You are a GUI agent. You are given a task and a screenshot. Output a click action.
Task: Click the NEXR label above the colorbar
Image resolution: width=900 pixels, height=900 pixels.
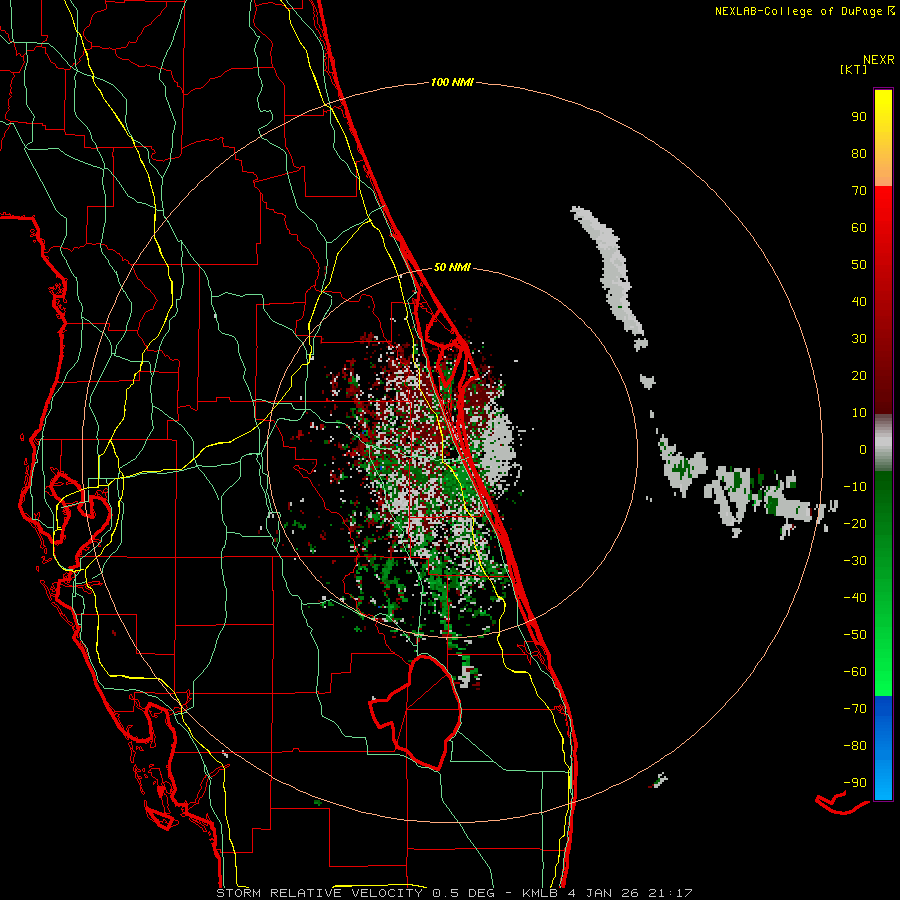point(879,60)
